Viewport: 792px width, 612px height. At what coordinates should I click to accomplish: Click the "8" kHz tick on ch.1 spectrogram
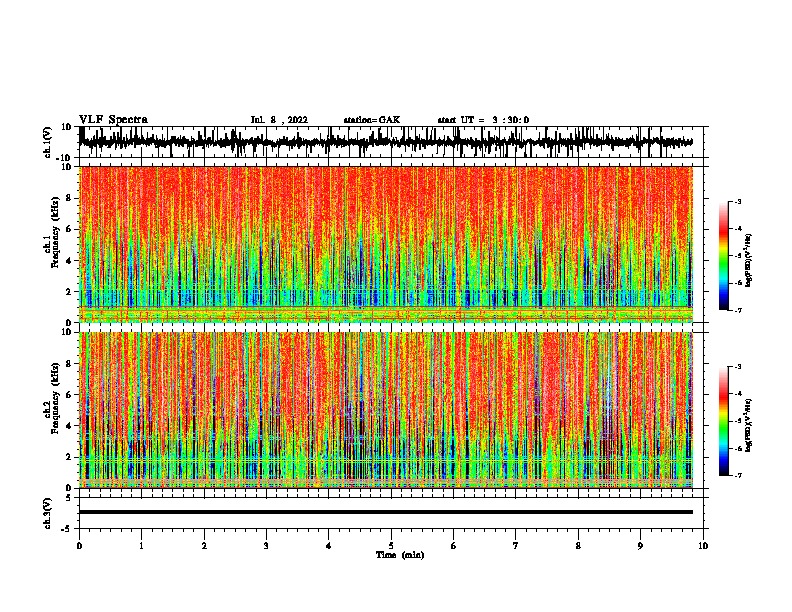pyautogui.click(x=69, y=198)
